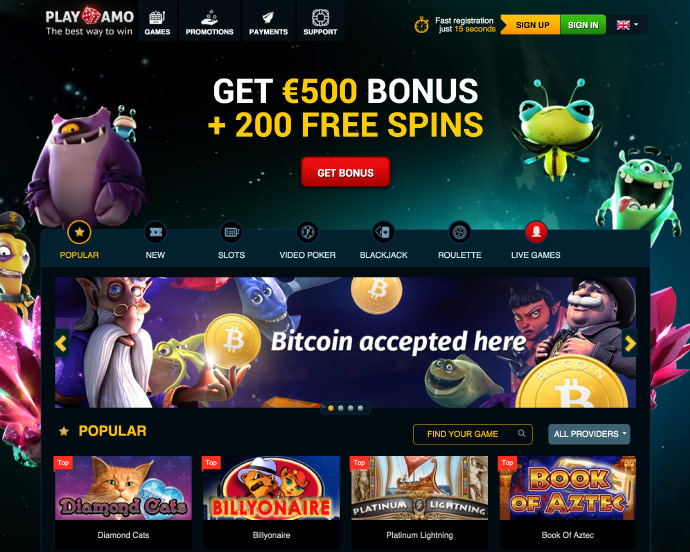Show the next banner slide arrow
The image size is (690, 552).
[x=630, y=343]
